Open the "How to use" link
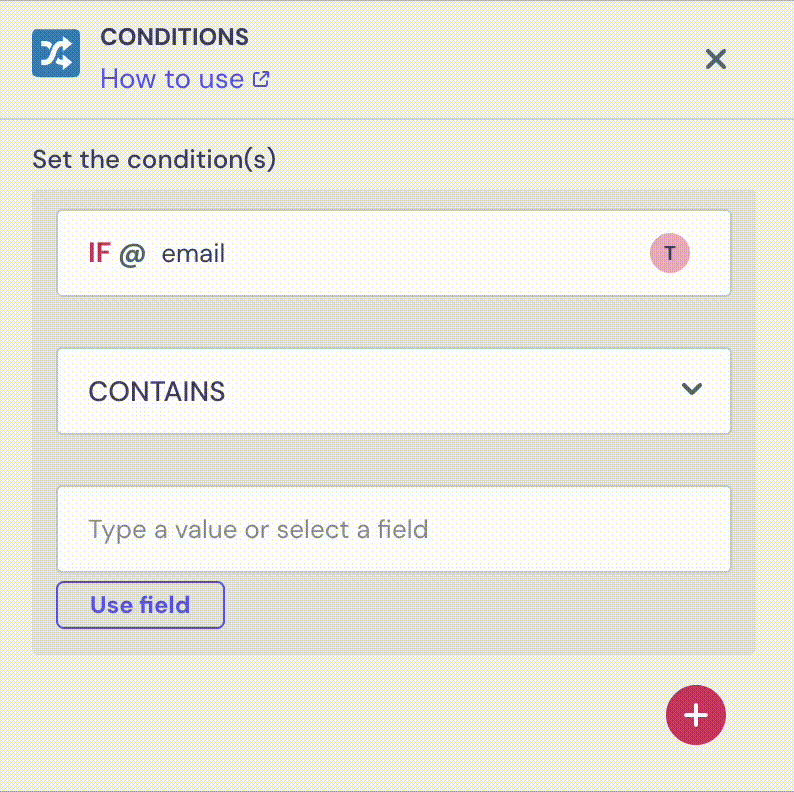 172,79
